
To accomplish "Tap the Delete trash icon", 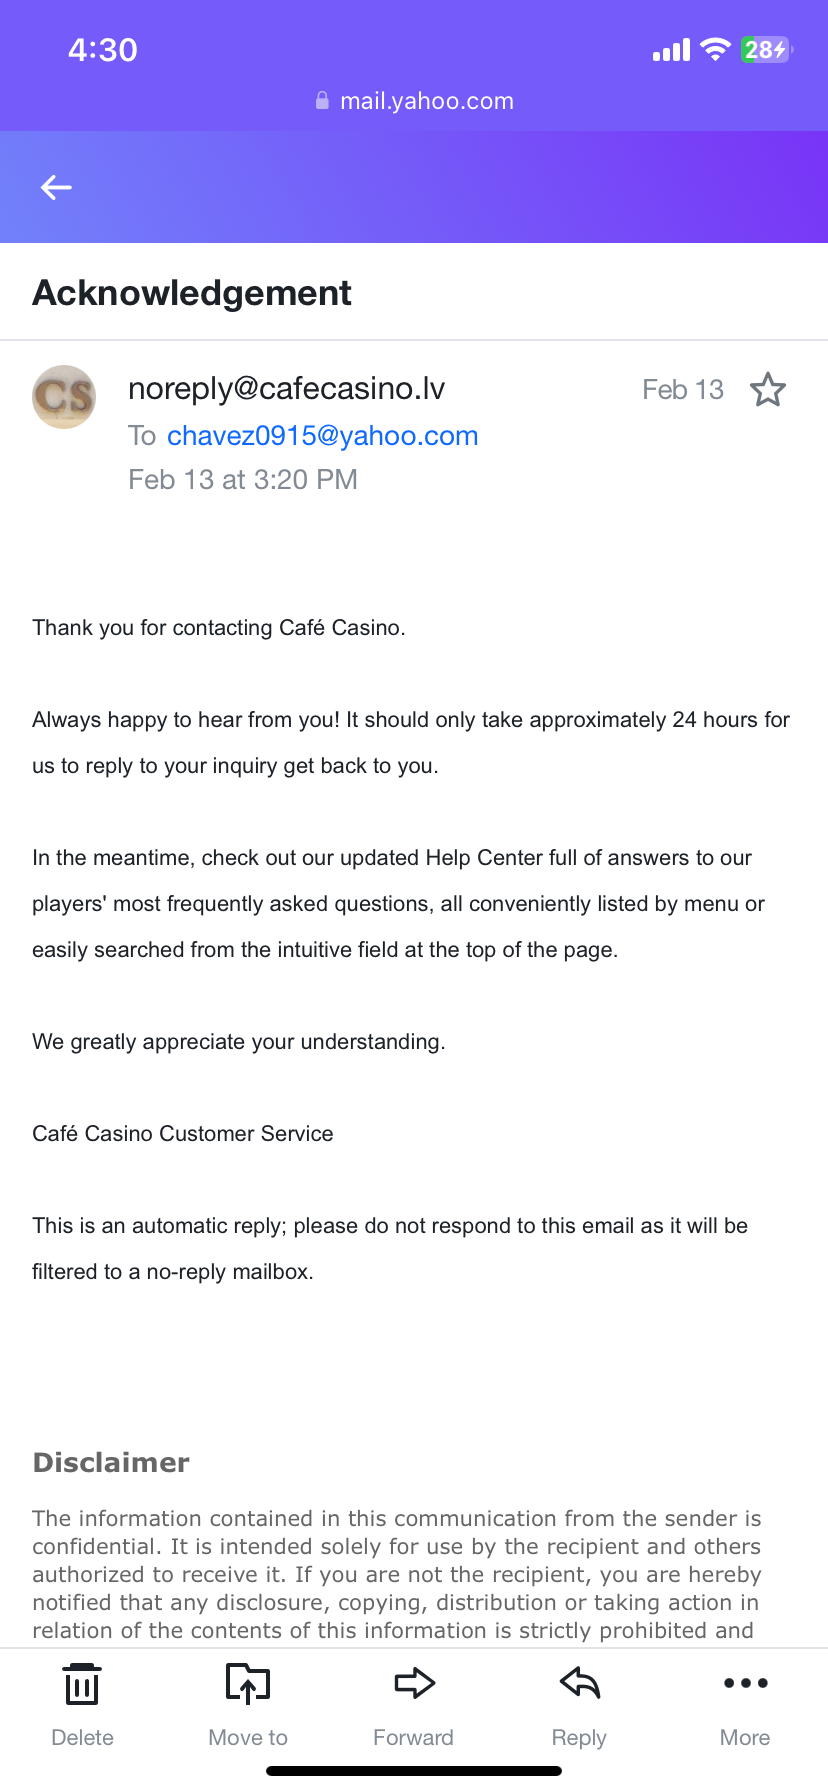I will pos(82,1684).
